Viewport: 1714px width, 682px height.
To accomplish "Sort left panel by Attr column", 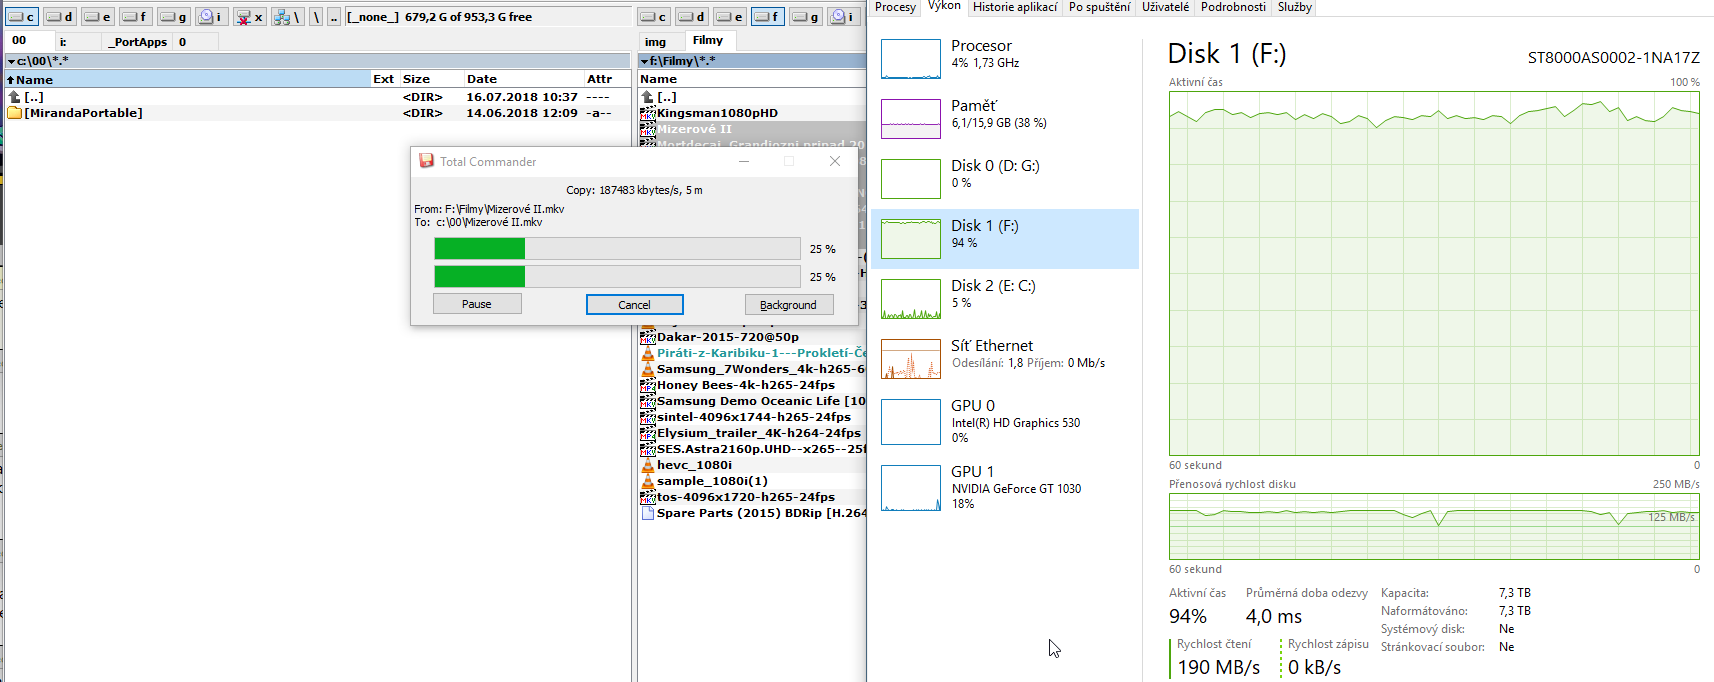I will tap(607, 79).
